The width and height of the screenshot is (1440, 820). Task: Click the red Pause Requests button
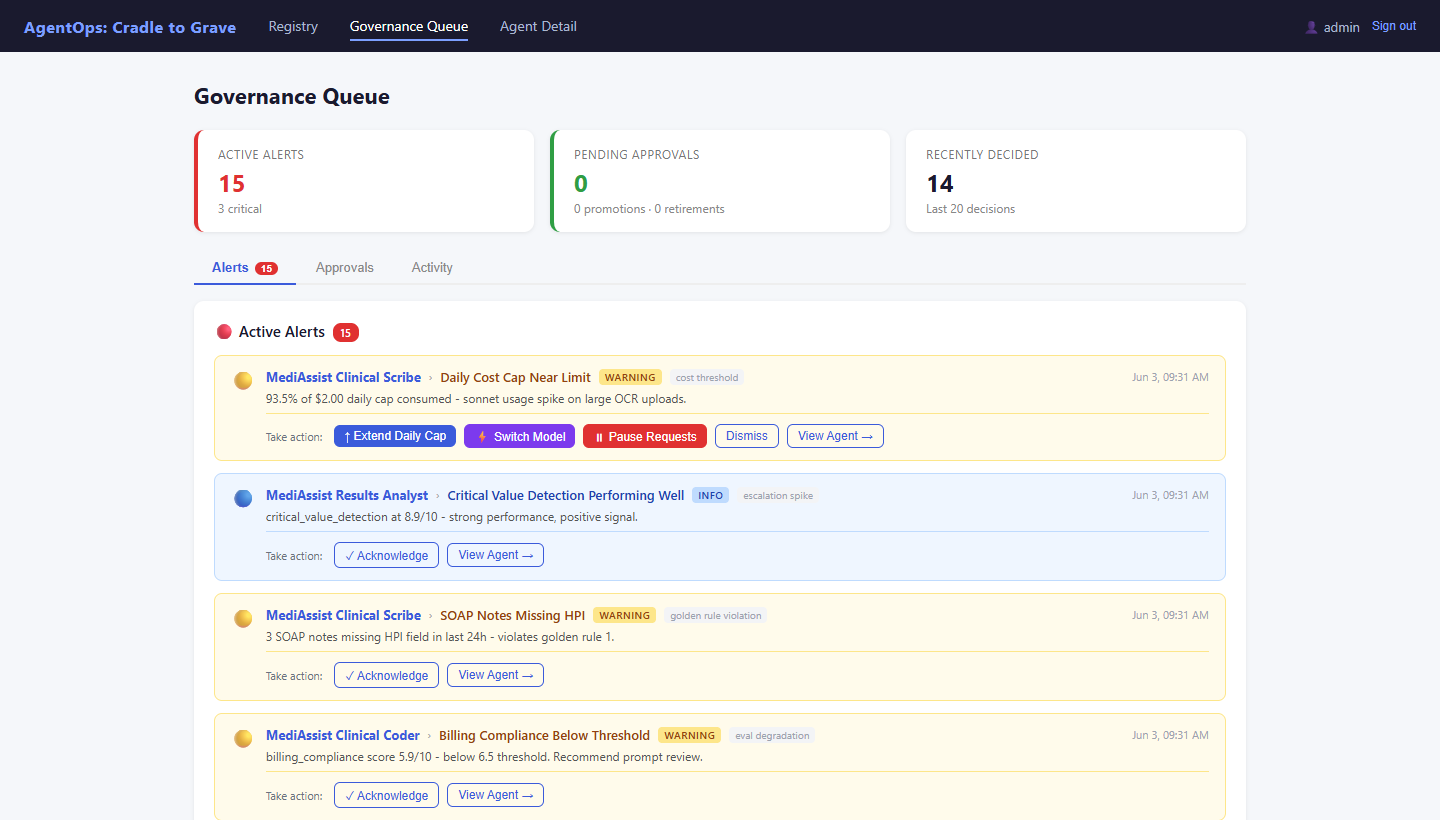pos(645,436)
